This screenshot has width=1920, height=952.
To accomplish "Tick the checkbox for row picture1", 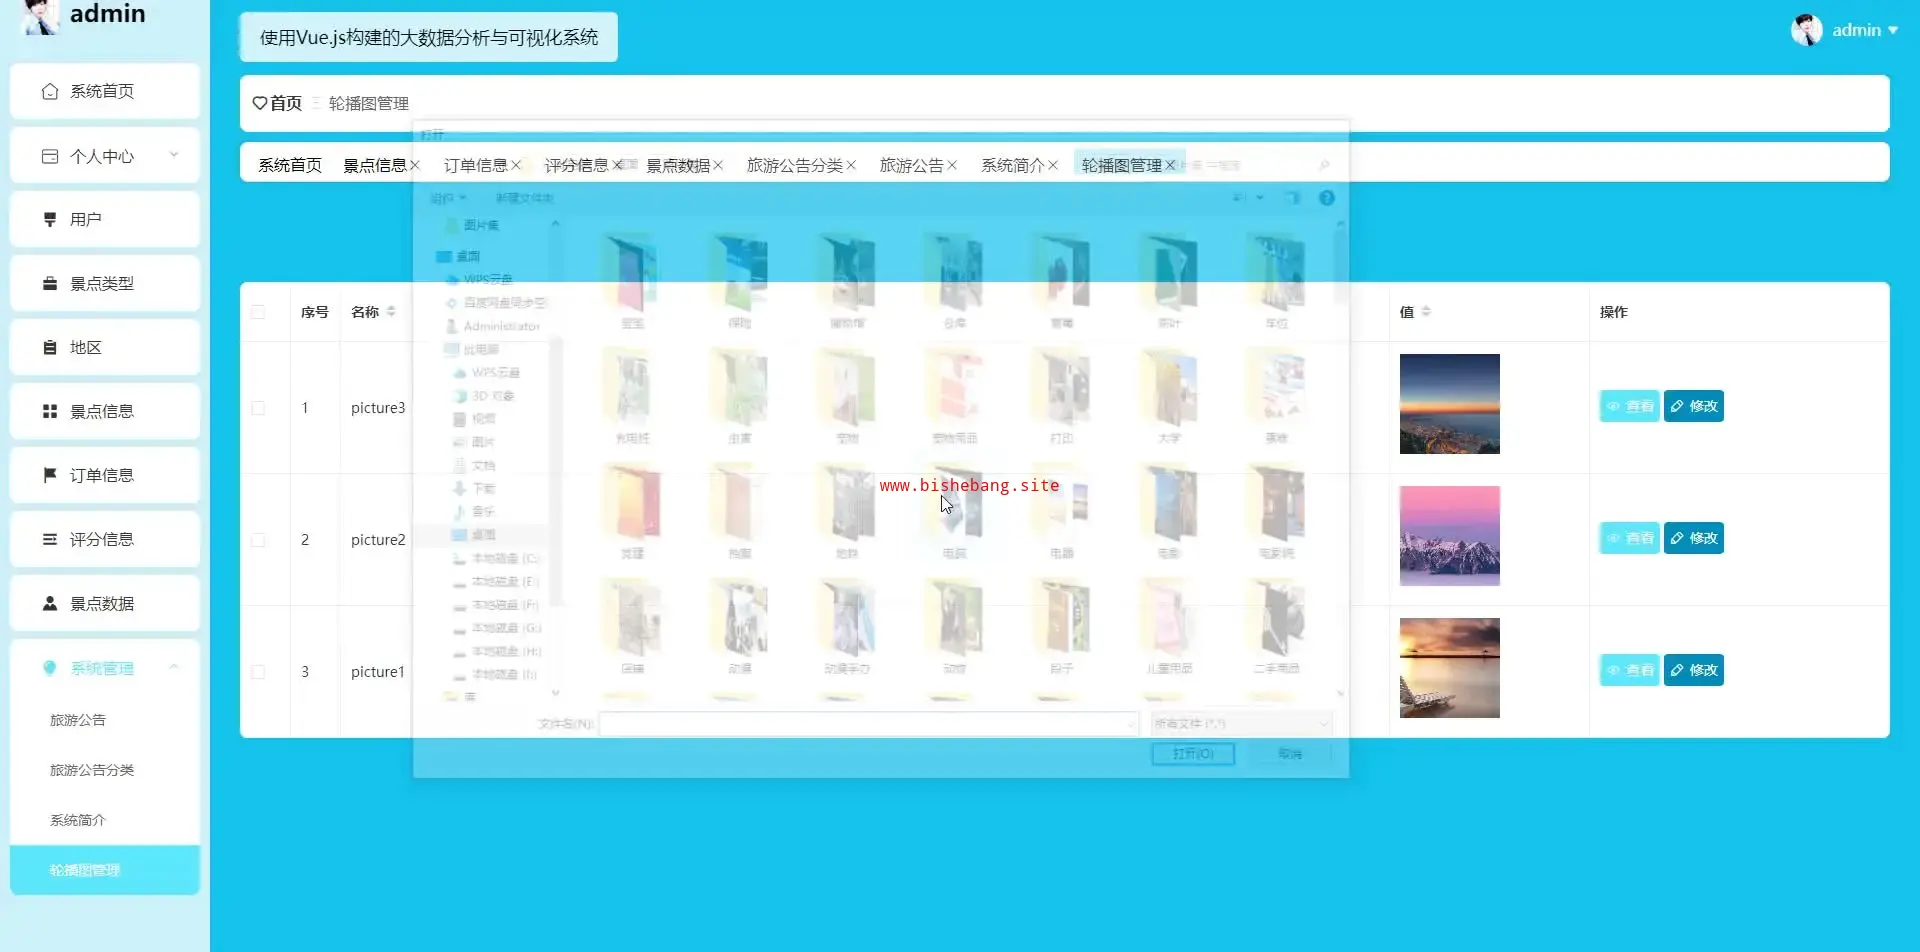I will [258, 672].
